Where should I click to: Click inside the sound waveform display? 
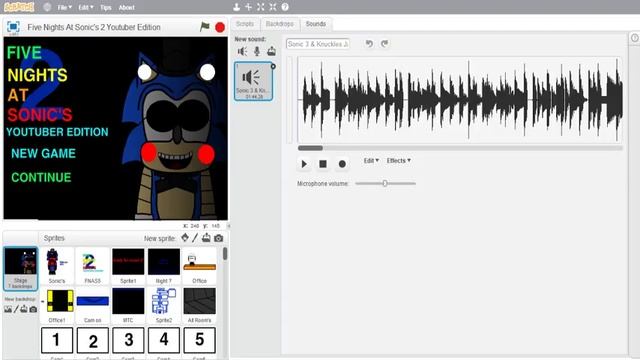(x=460, y=100)
